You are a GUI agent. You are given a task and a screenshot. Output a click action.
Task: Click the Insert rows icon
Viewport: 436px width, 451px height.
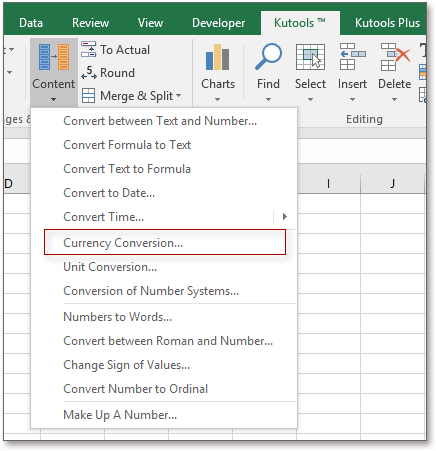(x=352, y=56)
